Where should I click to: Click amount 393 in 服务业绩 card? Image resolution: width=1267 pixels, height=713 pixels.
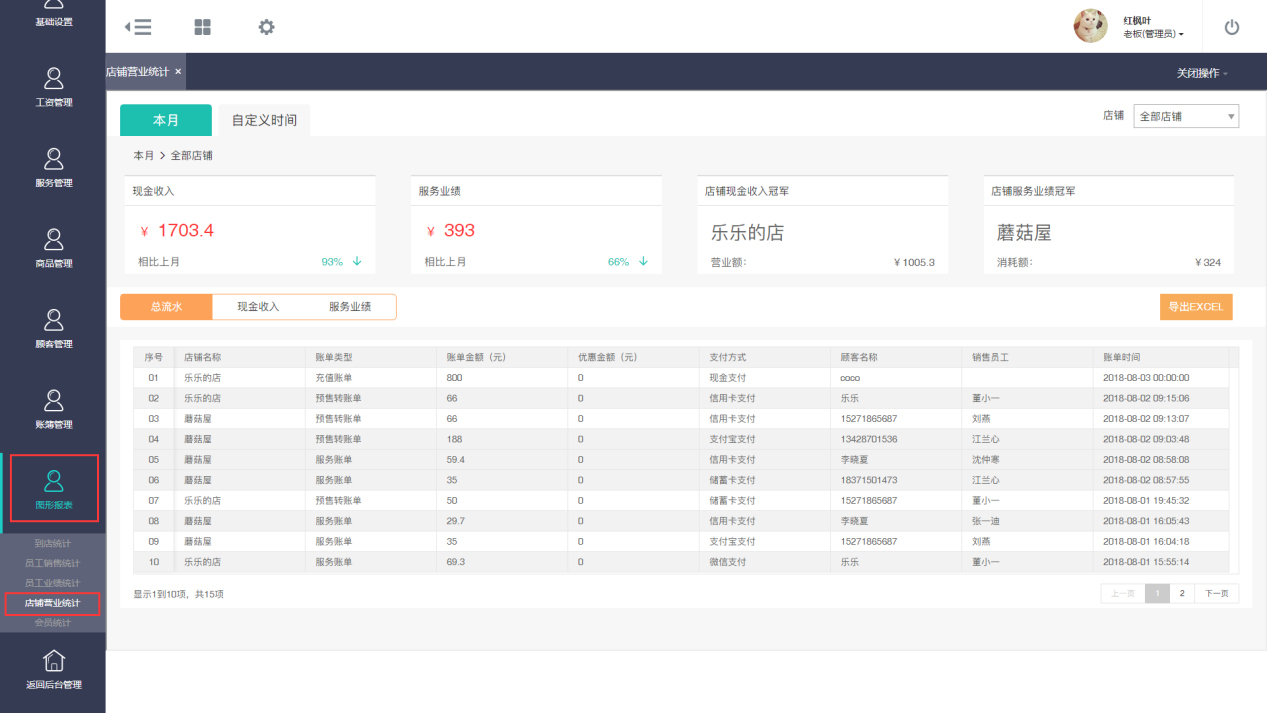click(459, 230)
